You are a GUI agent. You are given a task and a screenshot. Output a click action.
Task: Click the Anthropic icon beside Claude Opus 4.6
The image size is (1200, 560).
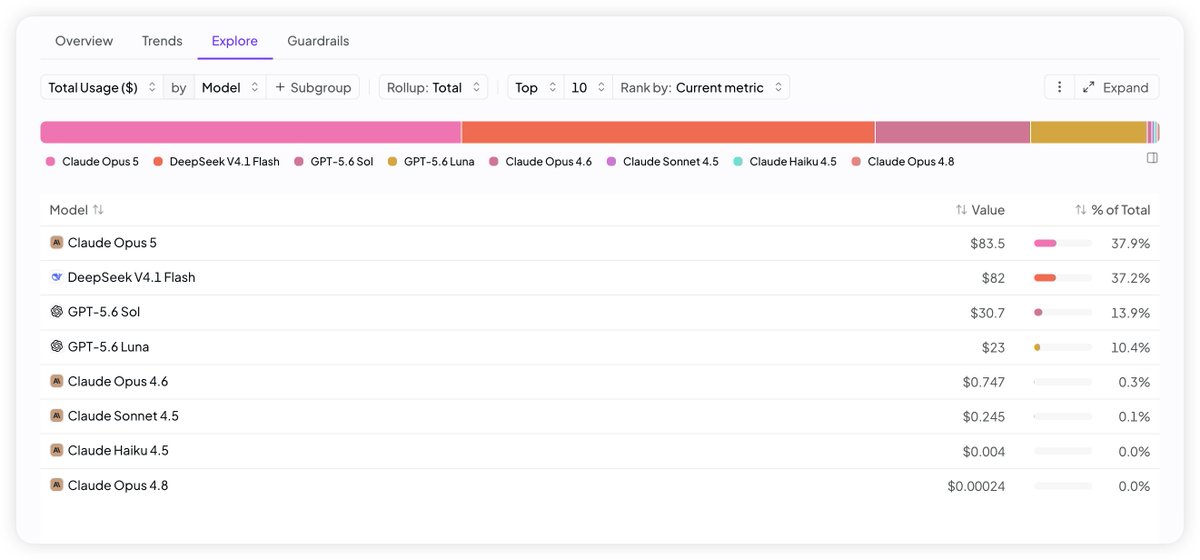tap(57, 381)
